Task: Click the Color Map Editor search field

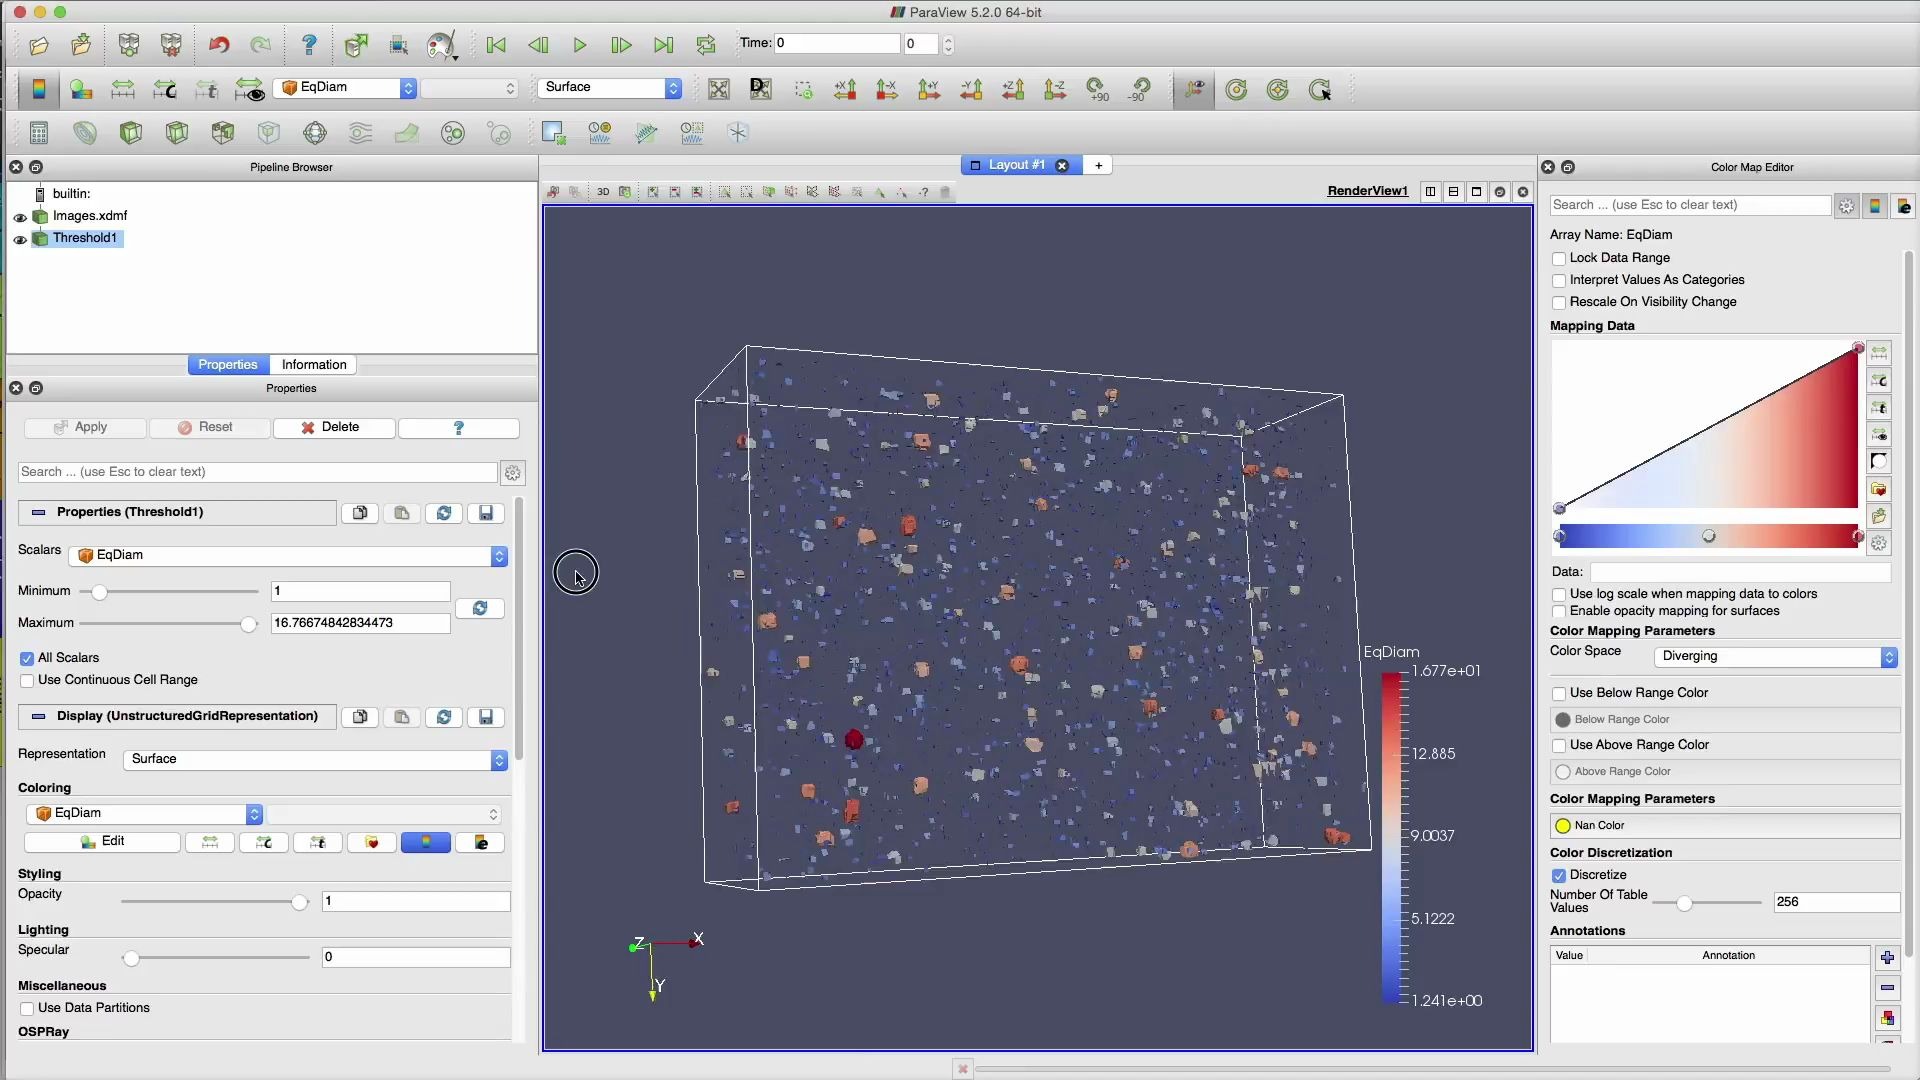Action: tap(1689, 204)
